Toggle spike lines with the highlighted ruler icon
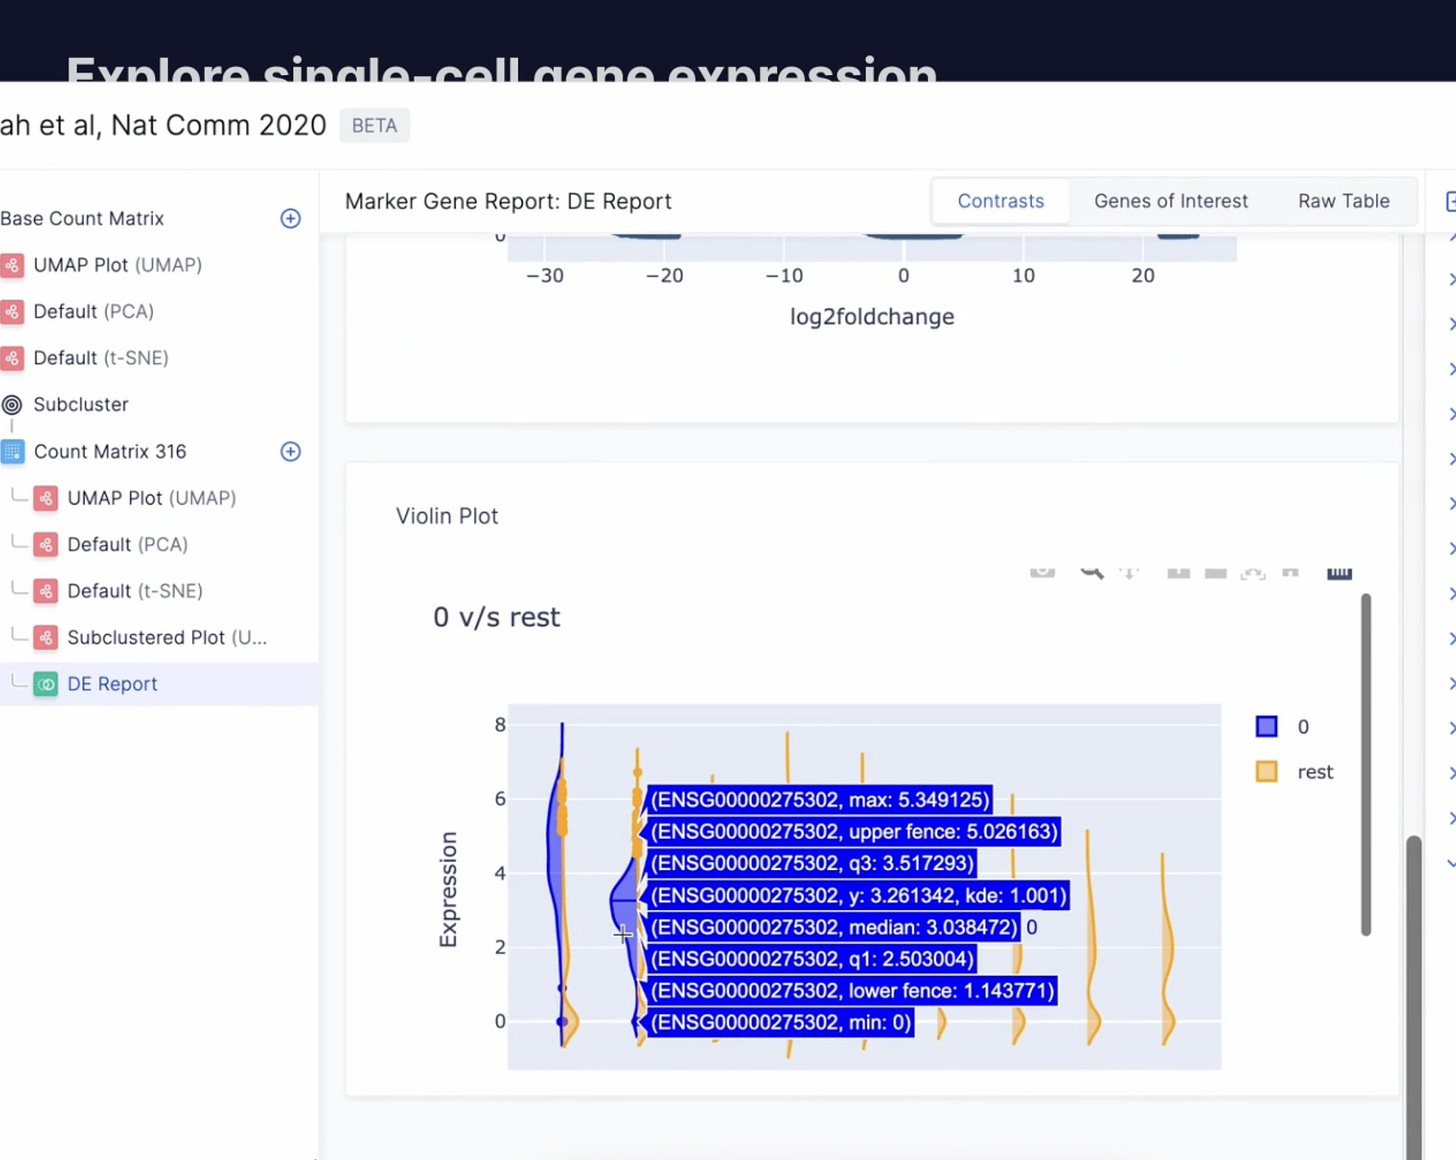 pyautogui.click(x=1339, y=572)
